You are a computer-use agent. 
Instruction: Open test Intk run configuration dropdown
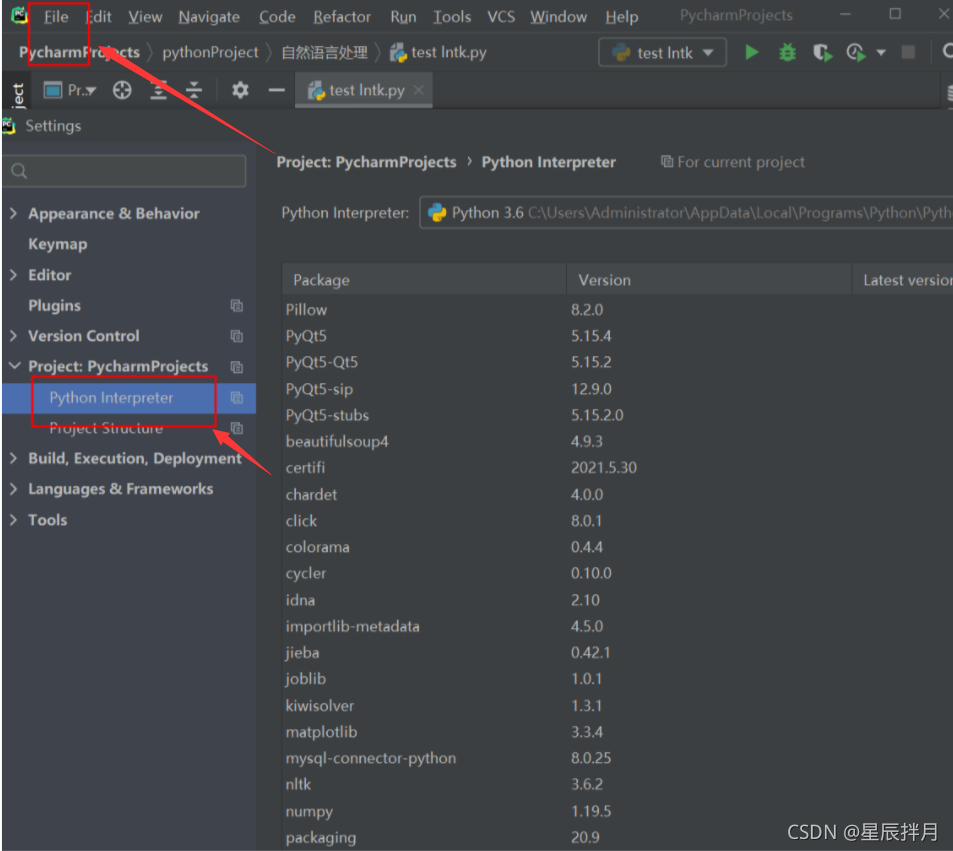pos(662,53)
